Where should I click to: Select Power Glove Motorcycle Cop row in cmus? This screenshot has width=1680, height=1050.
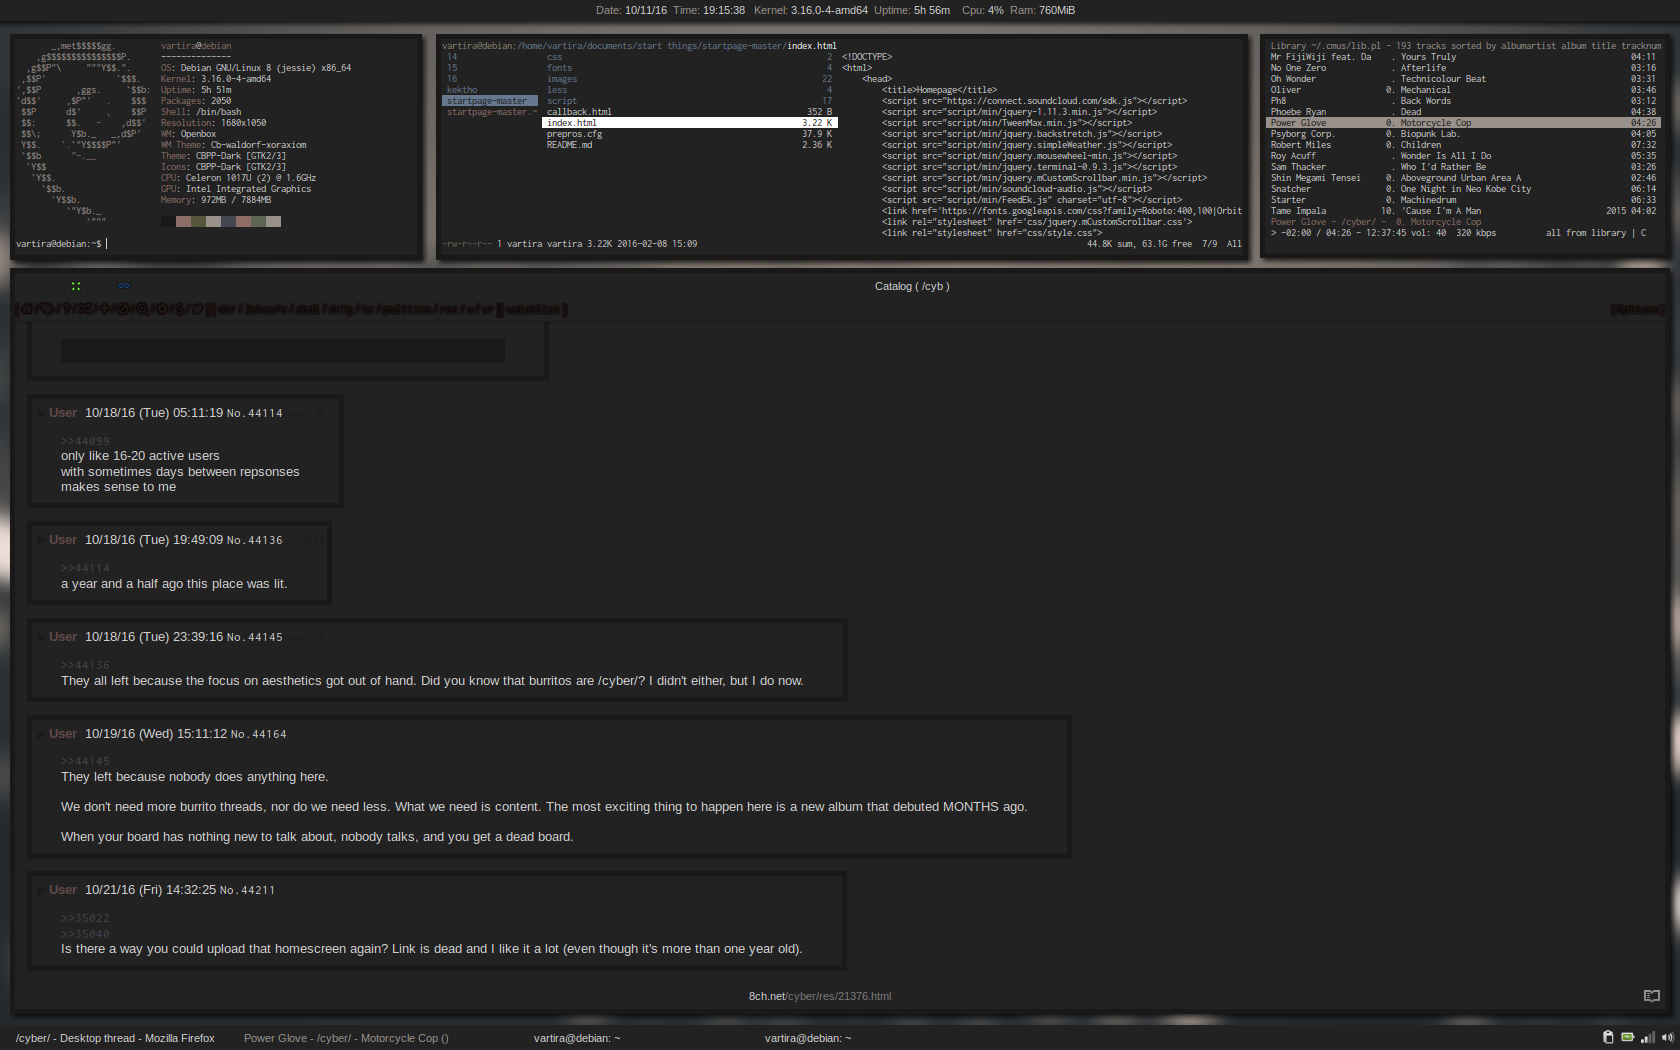(1463, 123)
